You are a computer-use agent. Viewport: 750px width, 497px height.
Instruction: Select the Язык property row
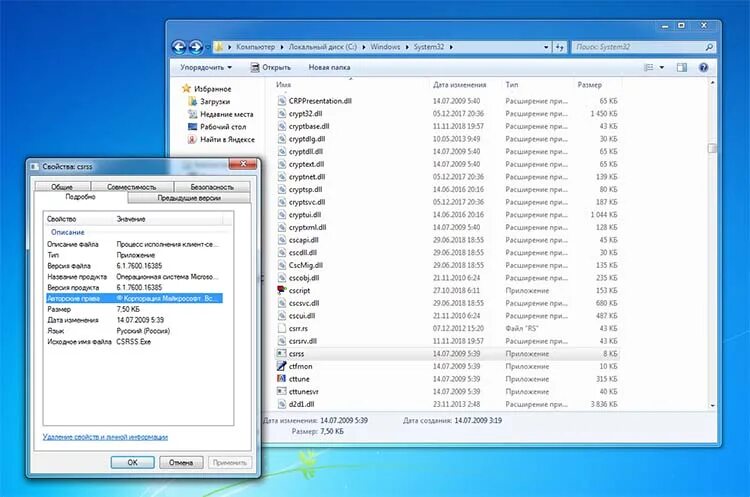click(x=134, y=331)
